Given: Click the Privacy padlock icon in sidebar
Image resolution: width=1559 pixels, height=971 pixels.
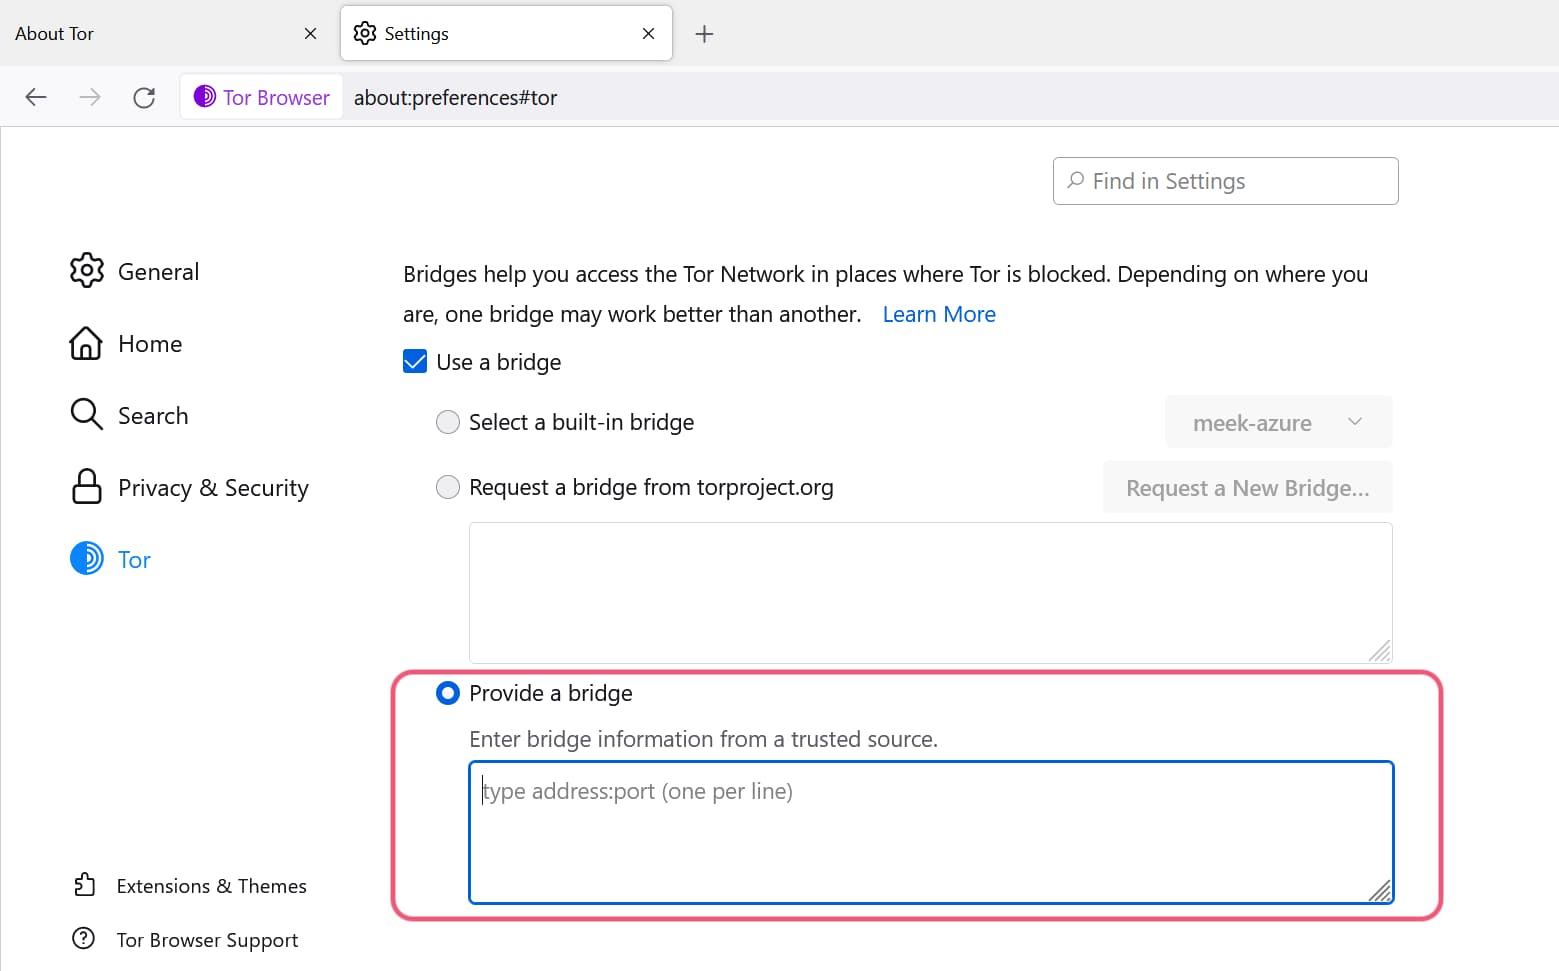Looking at the screenshot, I should 87,486.
